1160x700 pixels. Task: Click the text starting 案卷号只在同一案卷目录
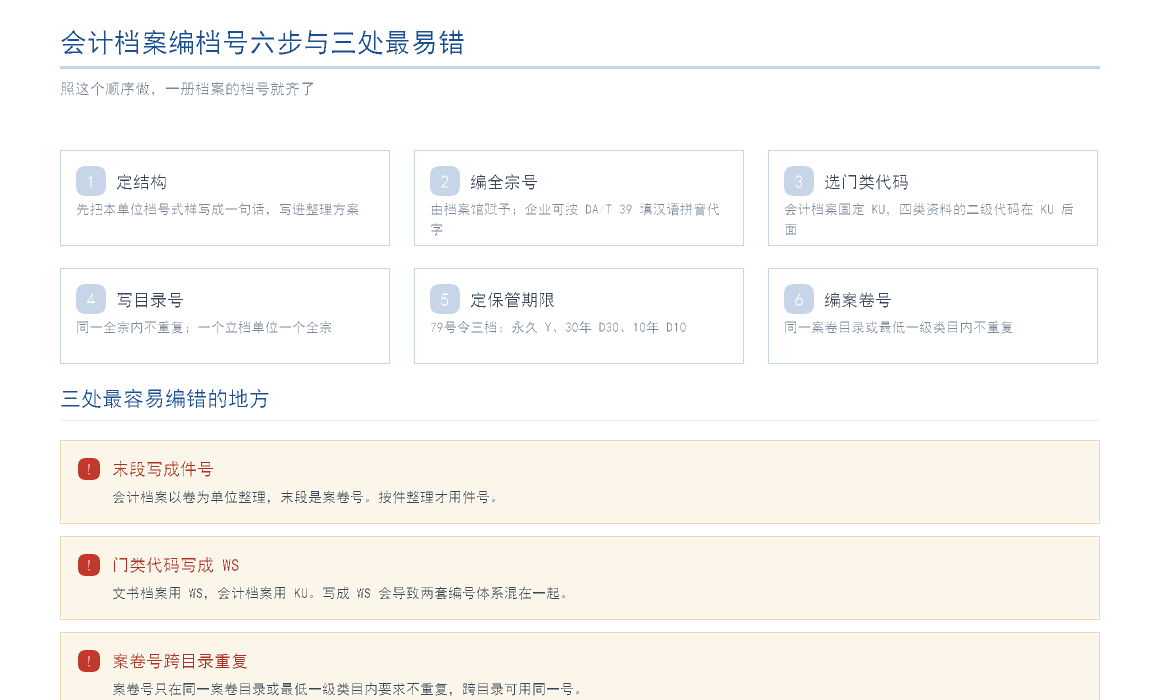(x=346, y=689)
